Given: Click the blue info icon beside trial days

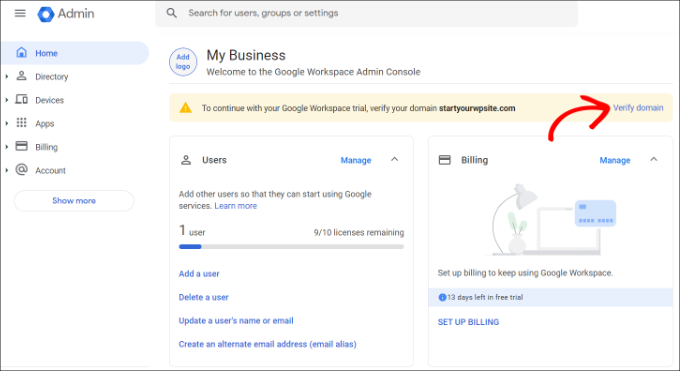Looking at the screenshot, I should click(x=442, y=297).
